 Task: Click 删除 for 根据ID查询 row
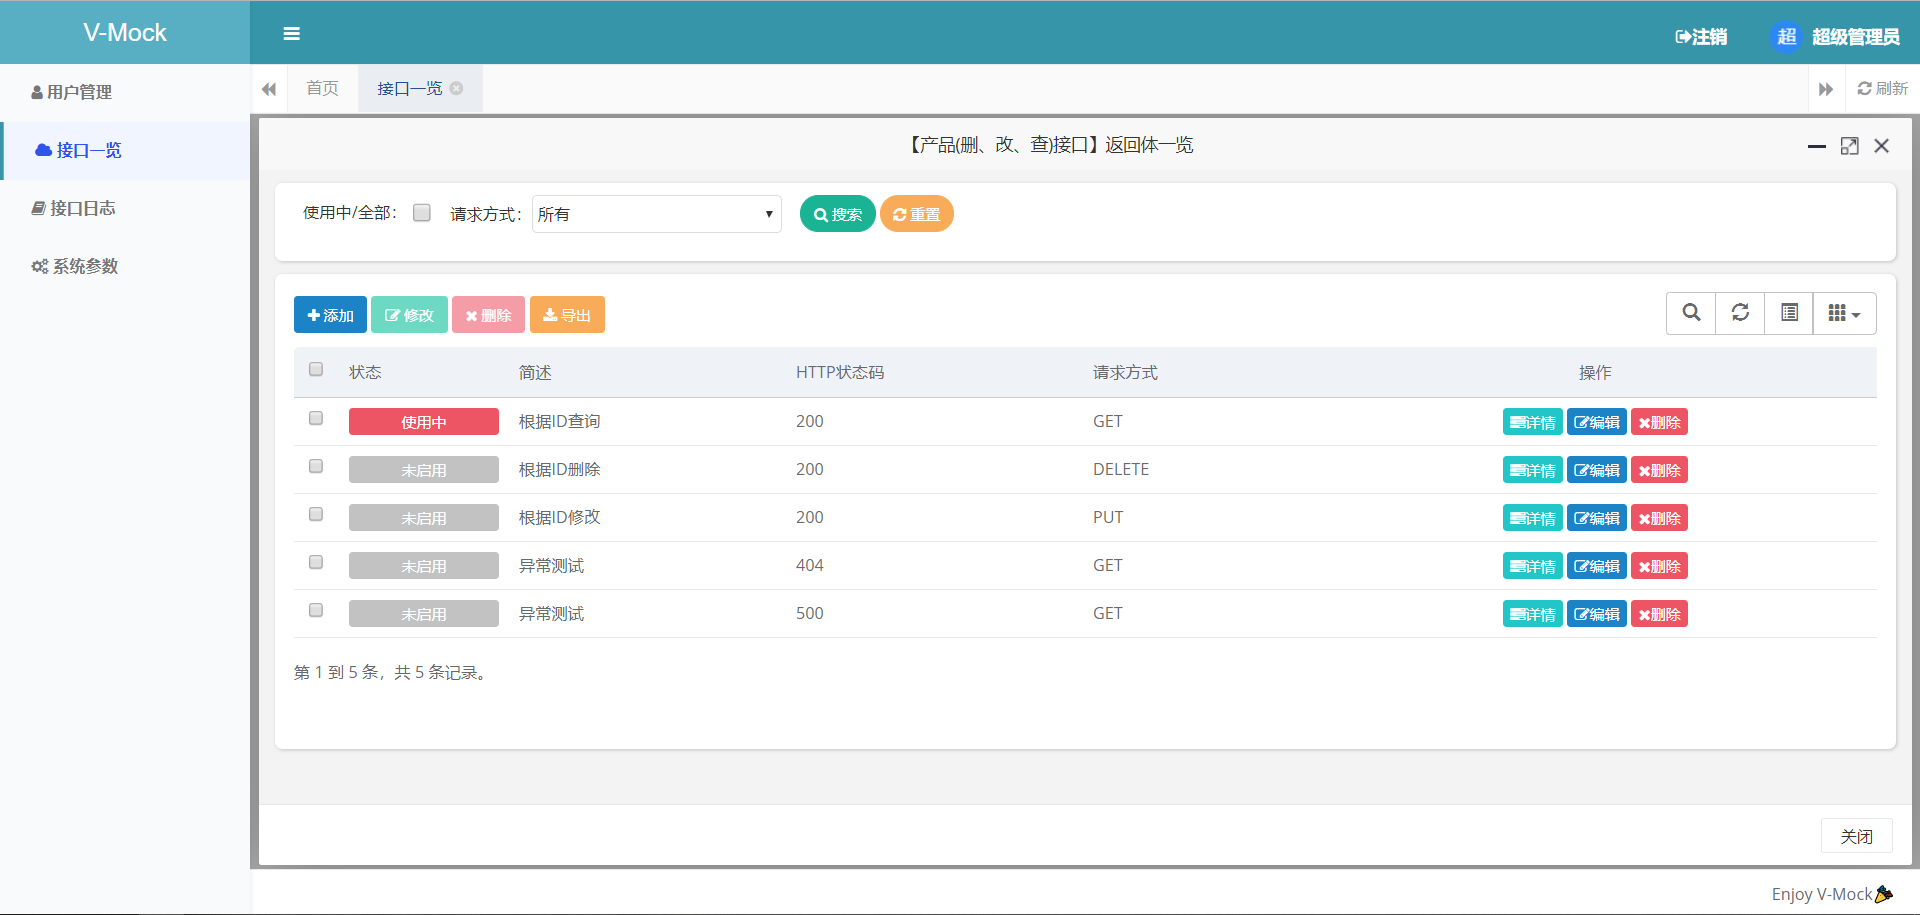[1659, 422]
